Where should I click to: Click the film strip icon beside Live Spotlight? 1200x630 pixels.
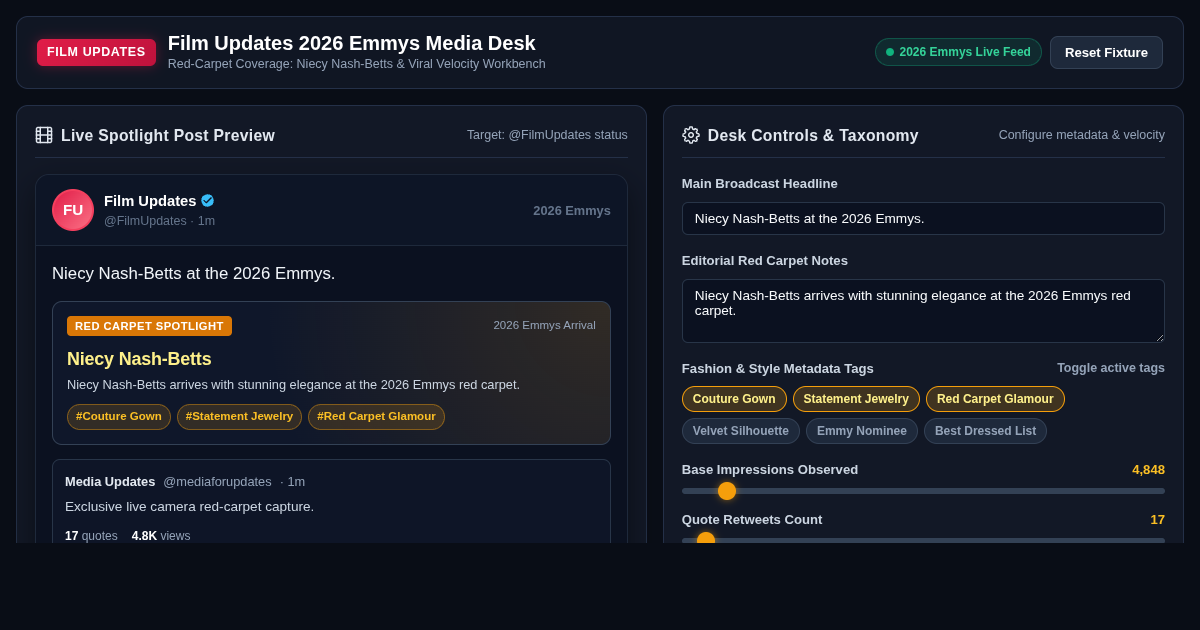(44, 135)
